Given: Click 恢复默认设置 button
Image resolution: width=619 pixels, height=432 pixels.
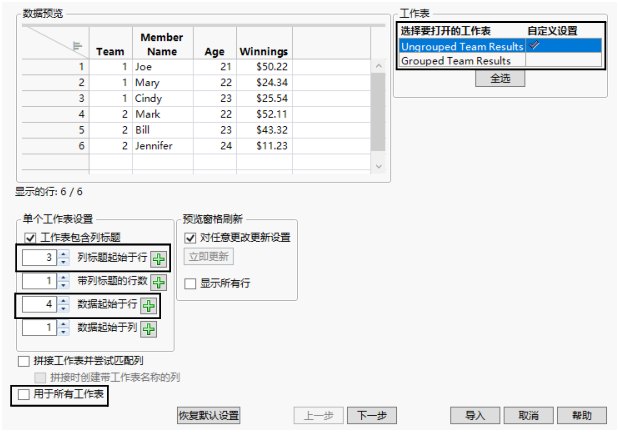Looking at the screenshot, I should (x=209, y=415).
